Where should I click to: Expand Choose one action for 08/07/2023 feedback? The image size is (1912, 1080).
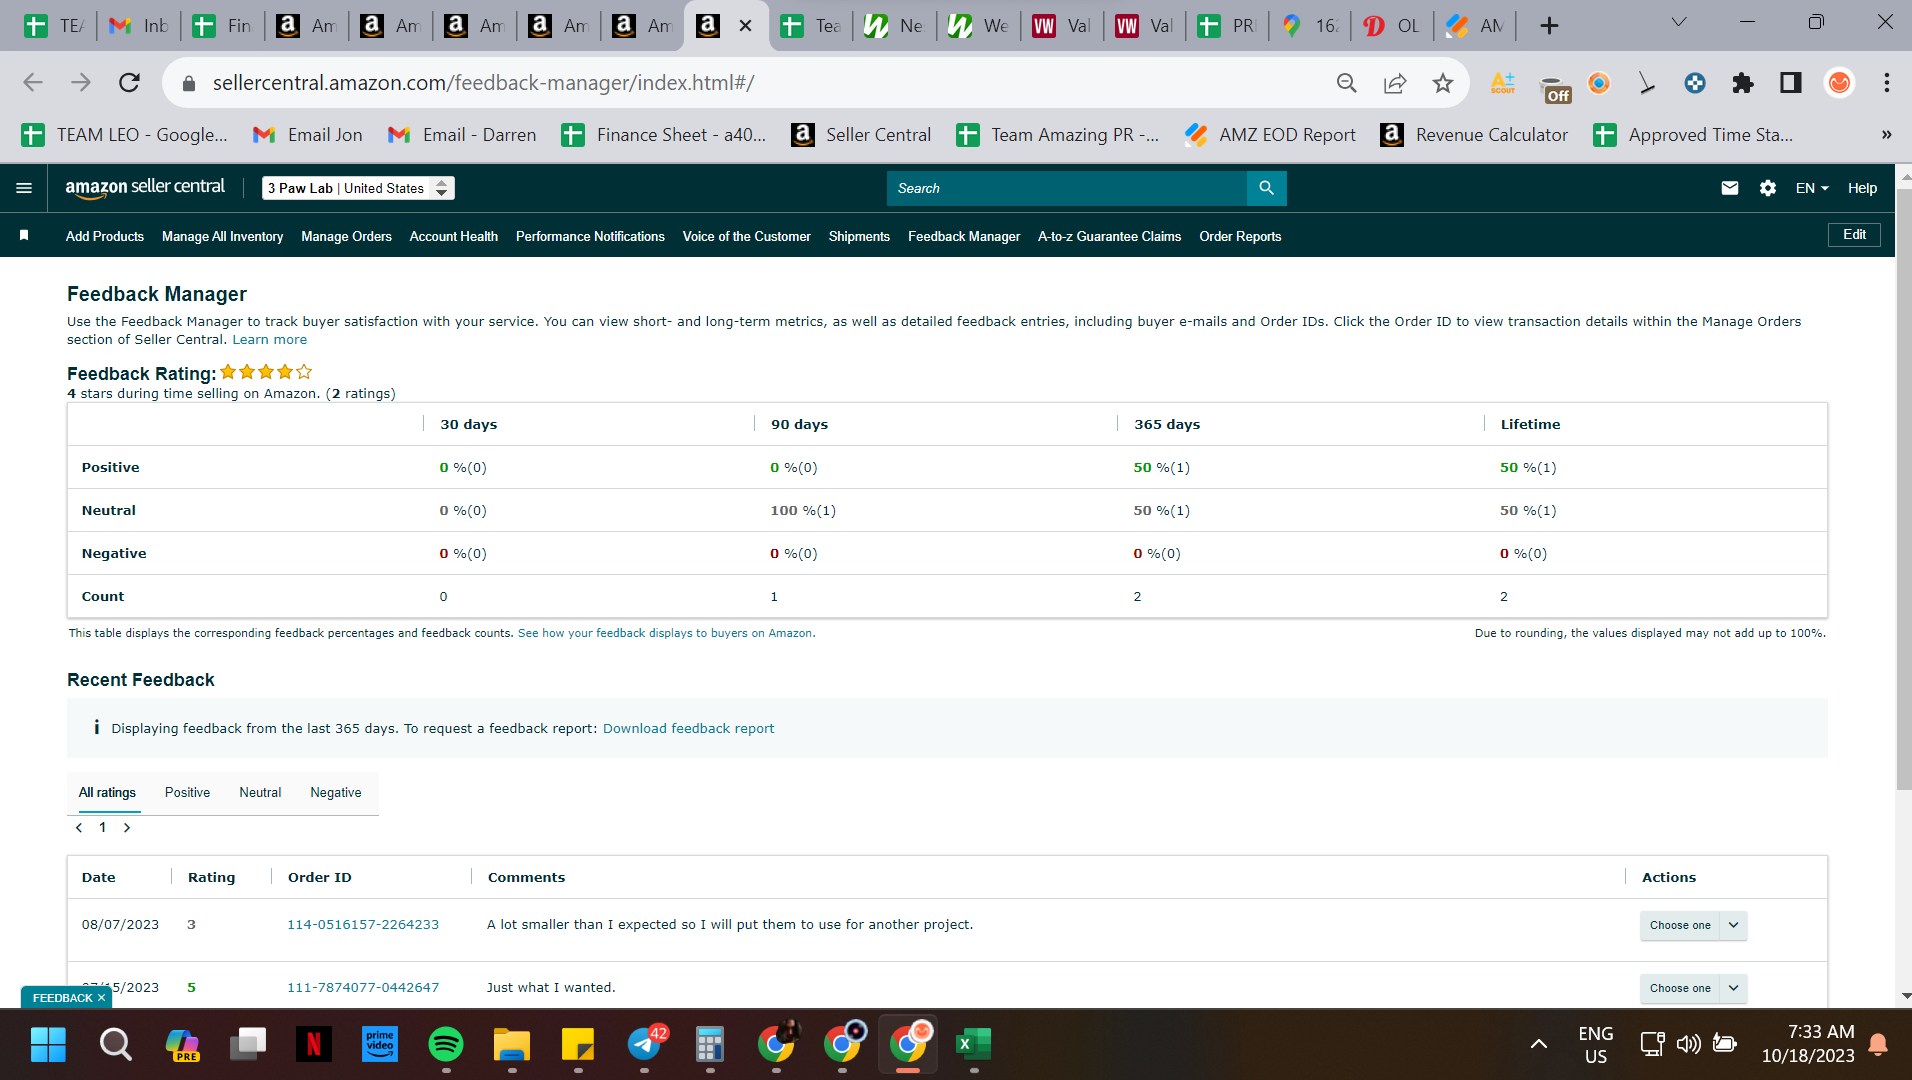tap(1693, 925)
